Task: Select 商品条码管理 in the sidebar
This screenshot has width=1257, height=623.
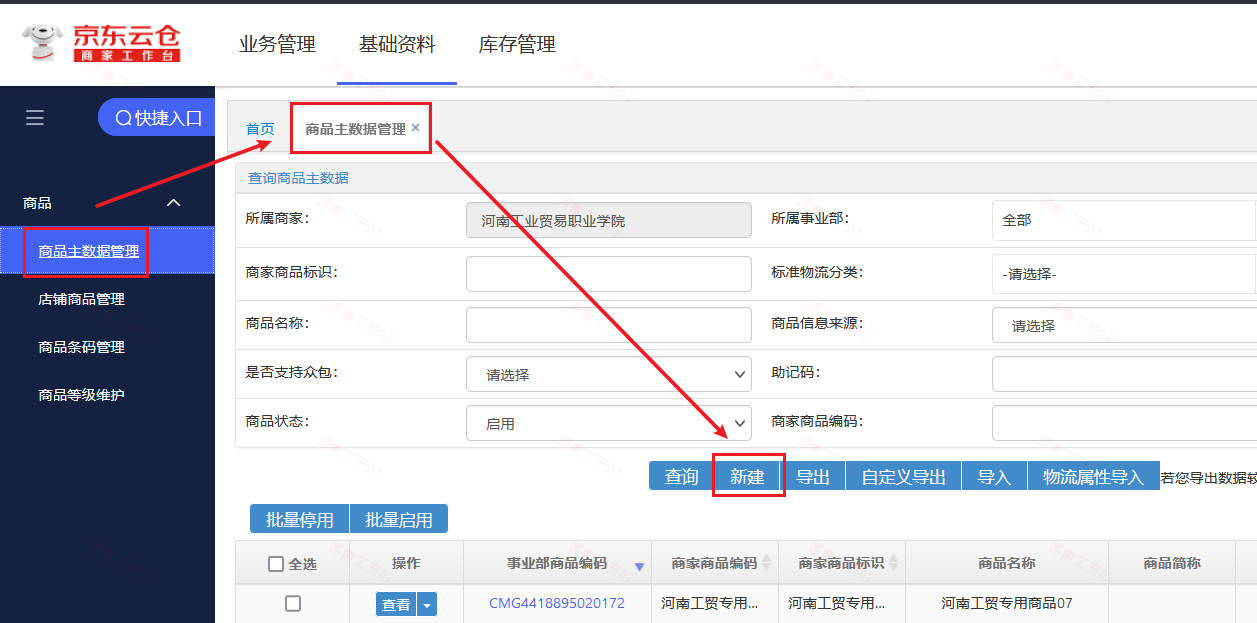Action: (x=81, y=347)
